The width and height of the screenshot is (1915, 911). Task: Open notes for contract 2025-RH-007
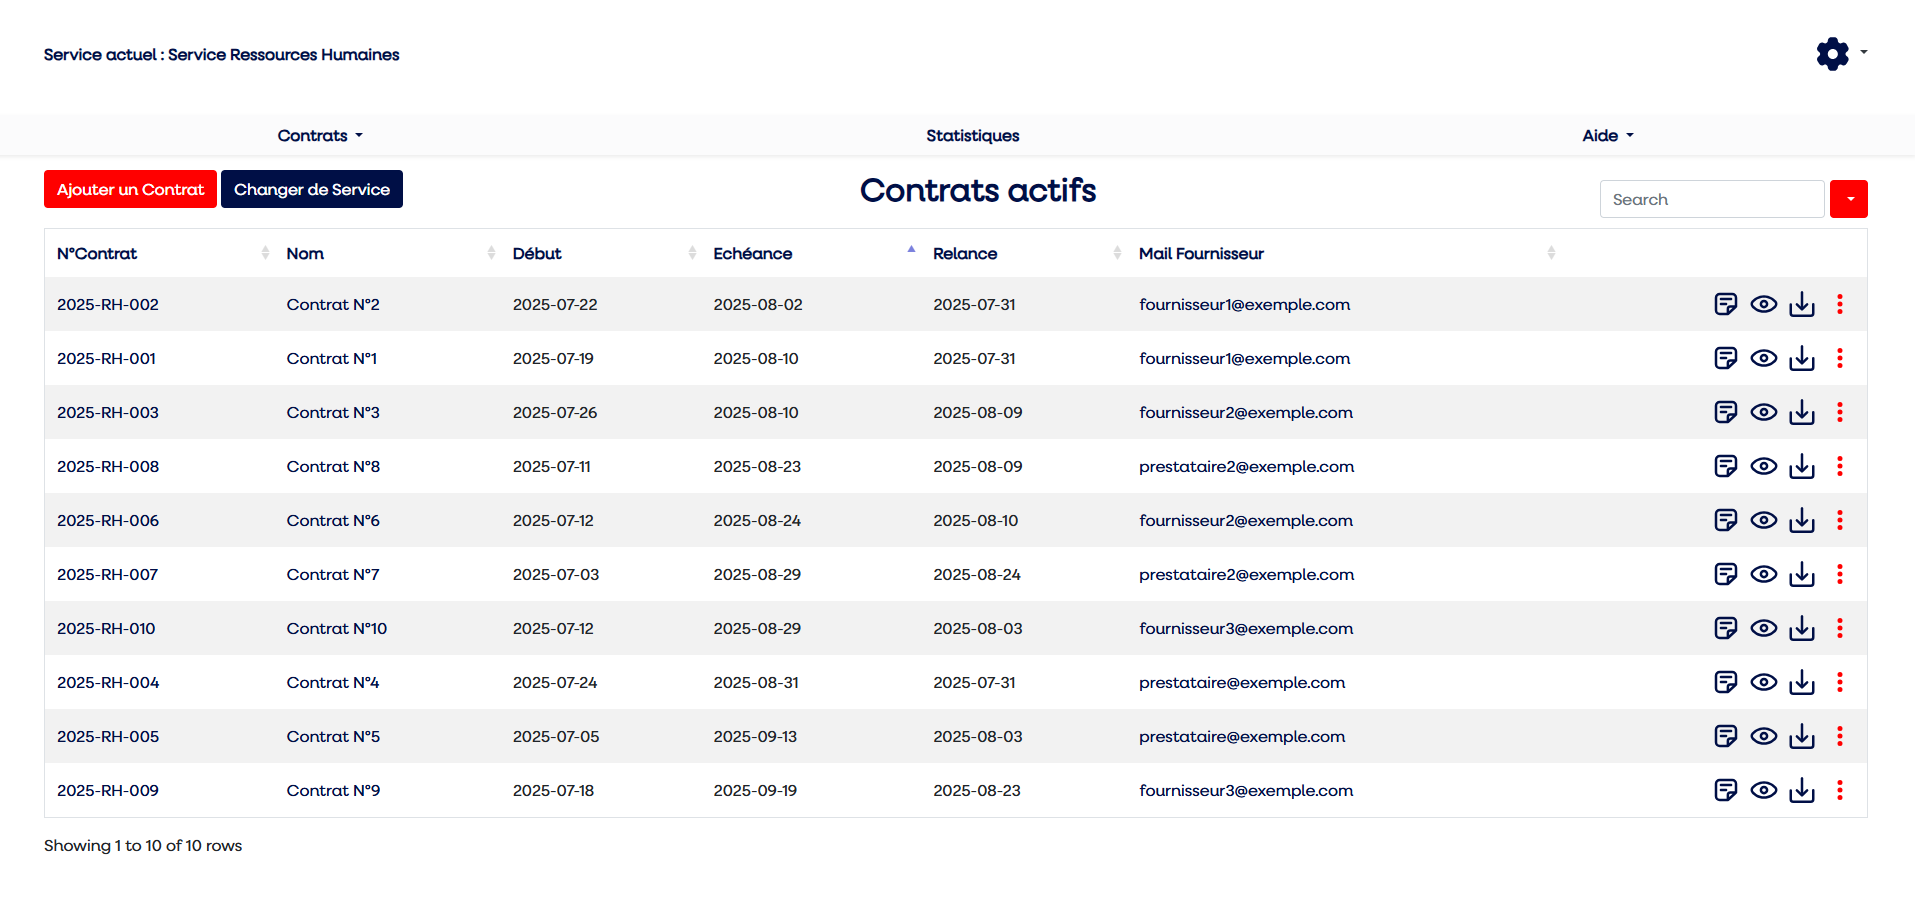click(x=1726, y=574)
